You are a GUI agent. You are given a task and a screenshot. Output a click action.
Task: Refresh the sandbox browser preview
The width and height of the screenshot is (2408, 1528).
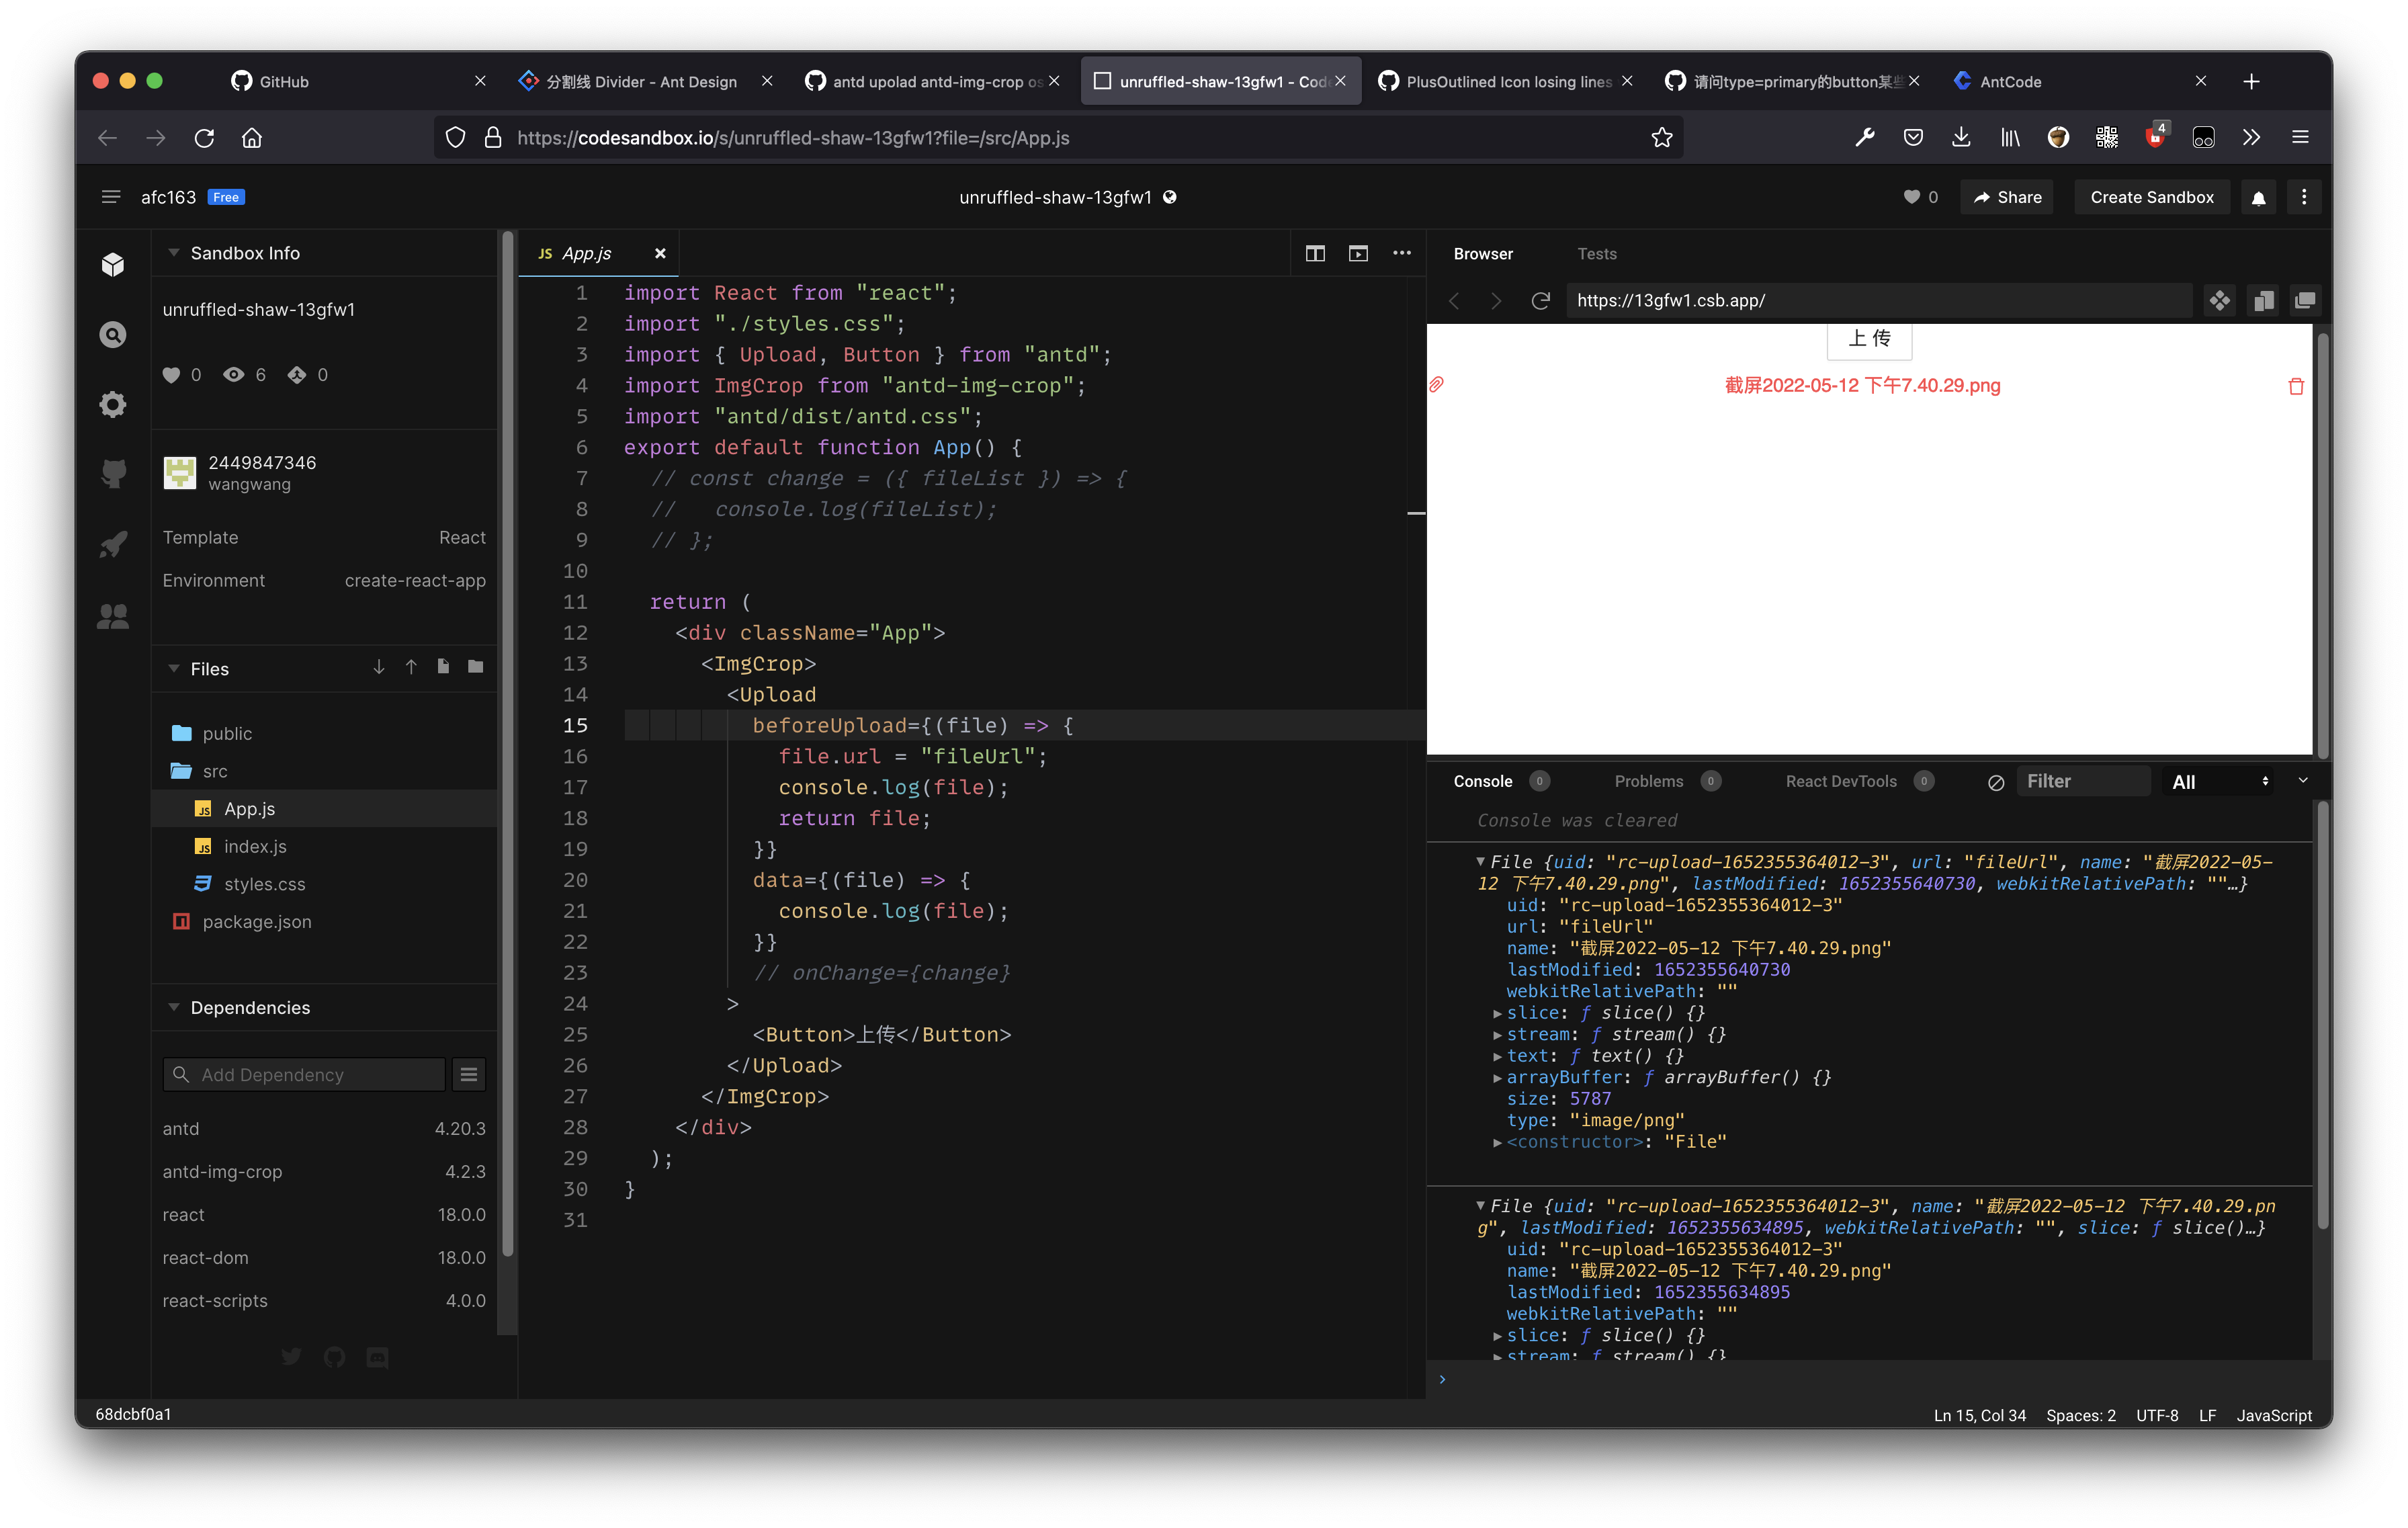1541,300
